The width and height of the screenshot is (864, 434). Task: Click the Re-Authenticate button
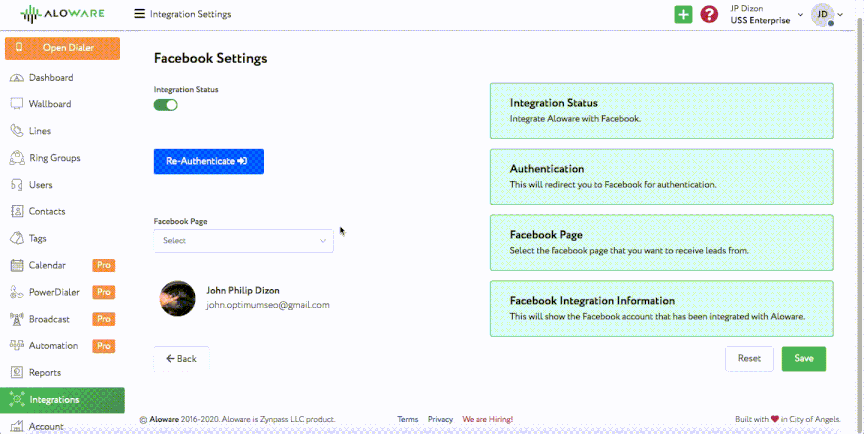pos(209,161)
